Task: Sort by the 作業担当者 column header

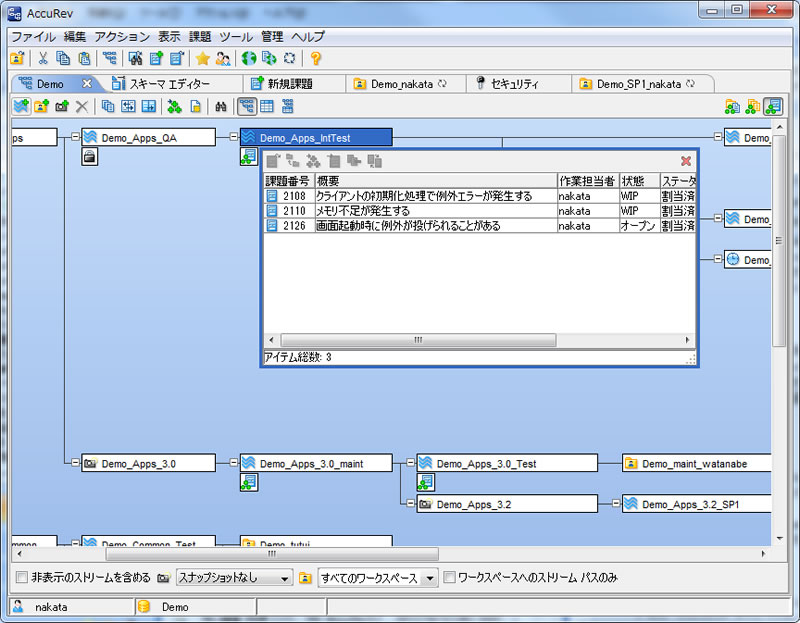Action: click(588, 181)
